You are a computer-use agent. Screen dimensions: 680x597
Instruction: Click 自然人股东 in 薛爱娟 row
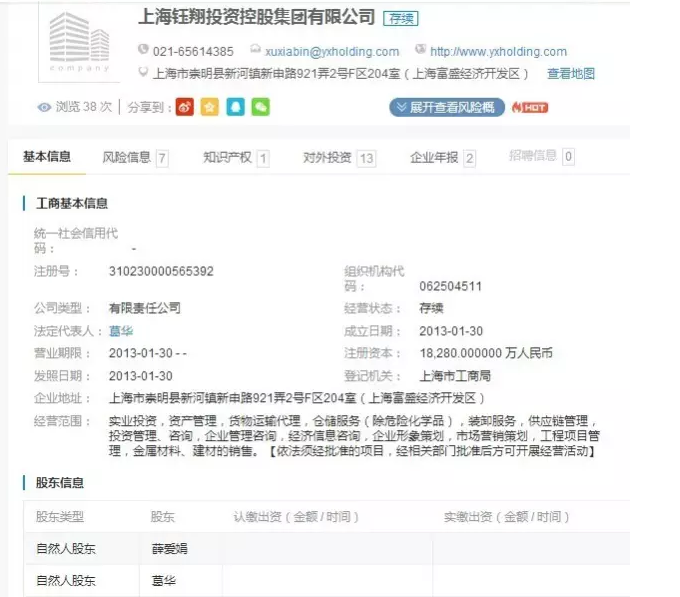[x=66, y=549]
